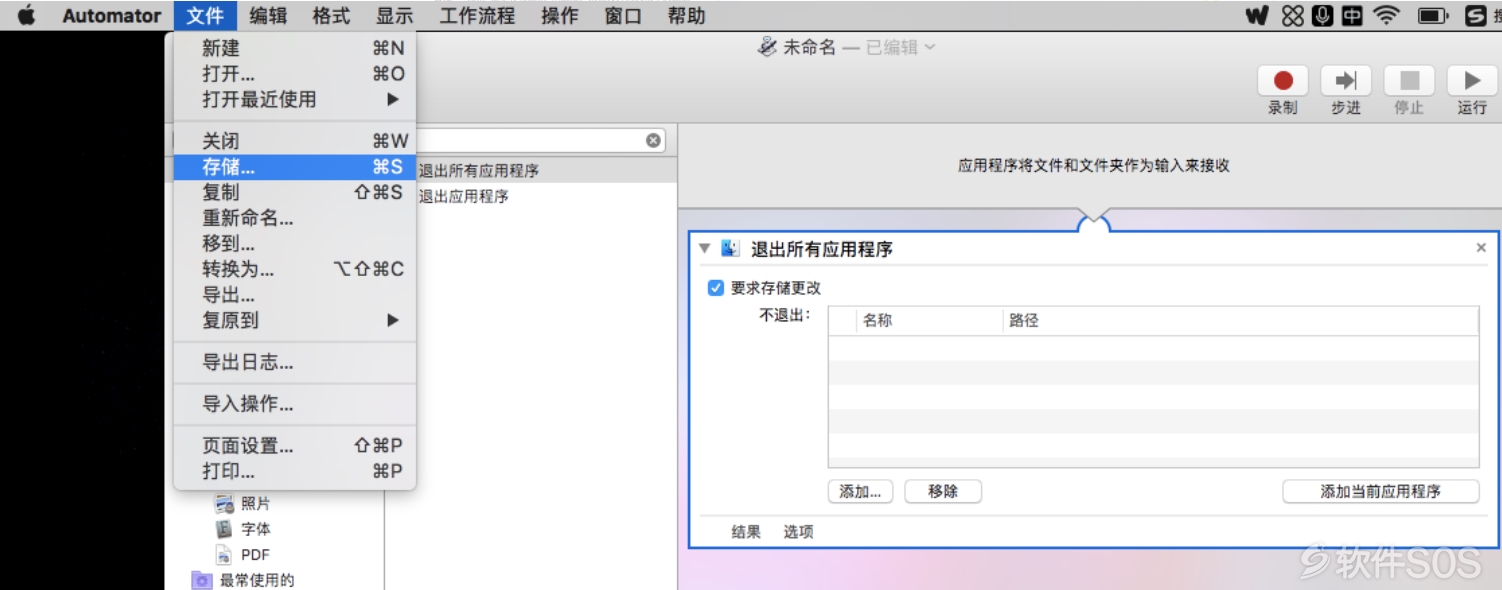Click the 添加... button

[860, 491]
